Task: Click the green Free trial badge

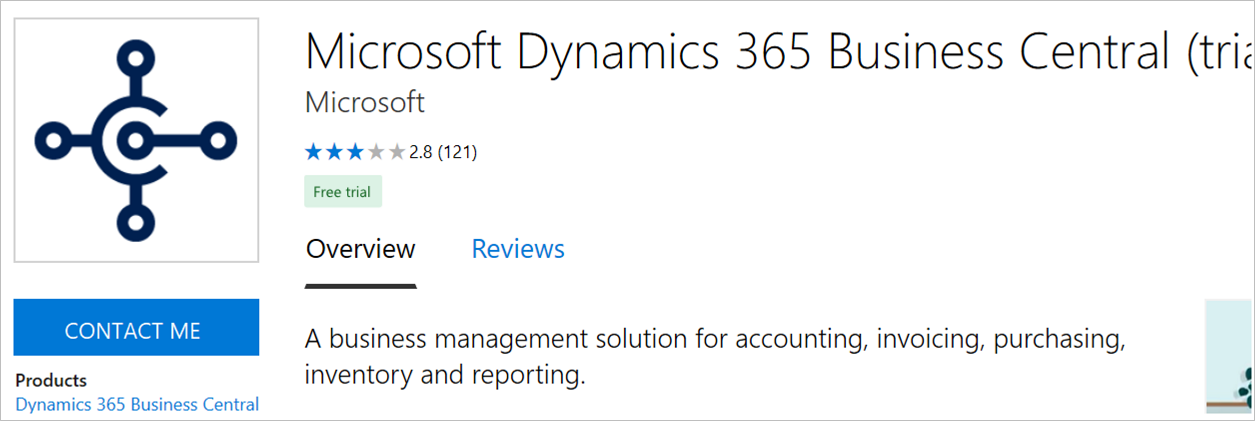Action: tap(343, 192)
